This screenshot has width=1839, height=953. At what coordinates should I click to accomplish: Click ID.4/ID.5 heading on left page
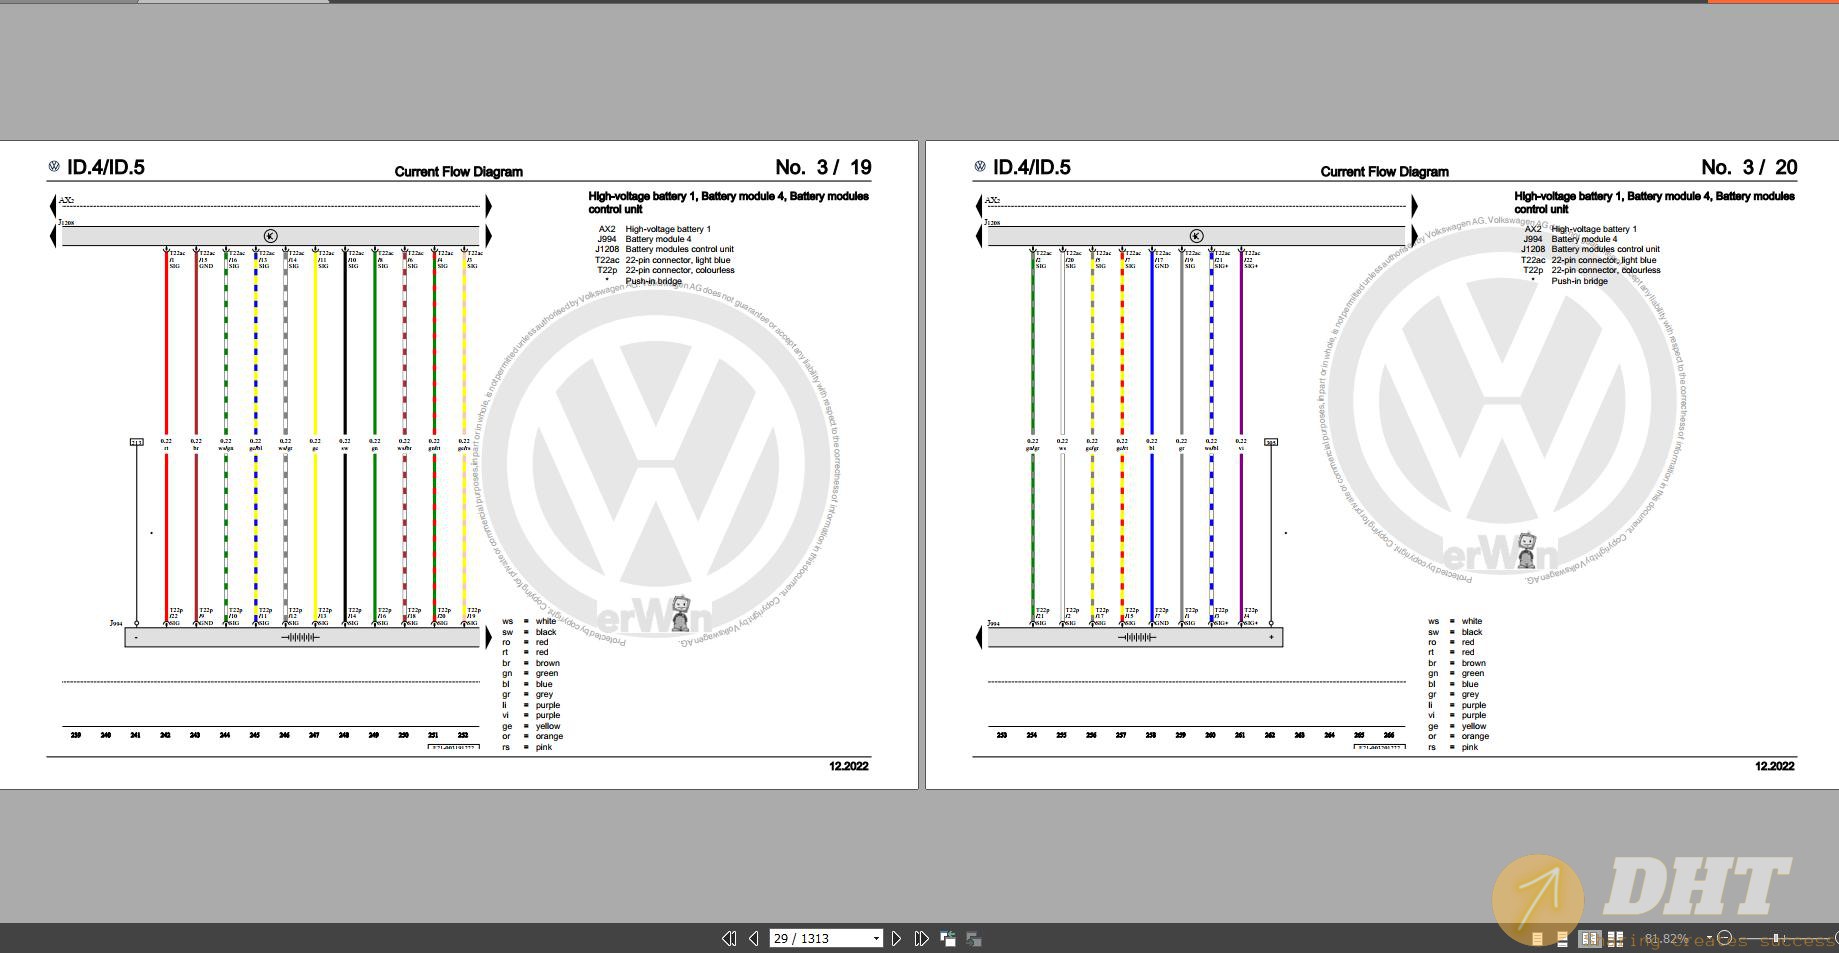point(106,168)
